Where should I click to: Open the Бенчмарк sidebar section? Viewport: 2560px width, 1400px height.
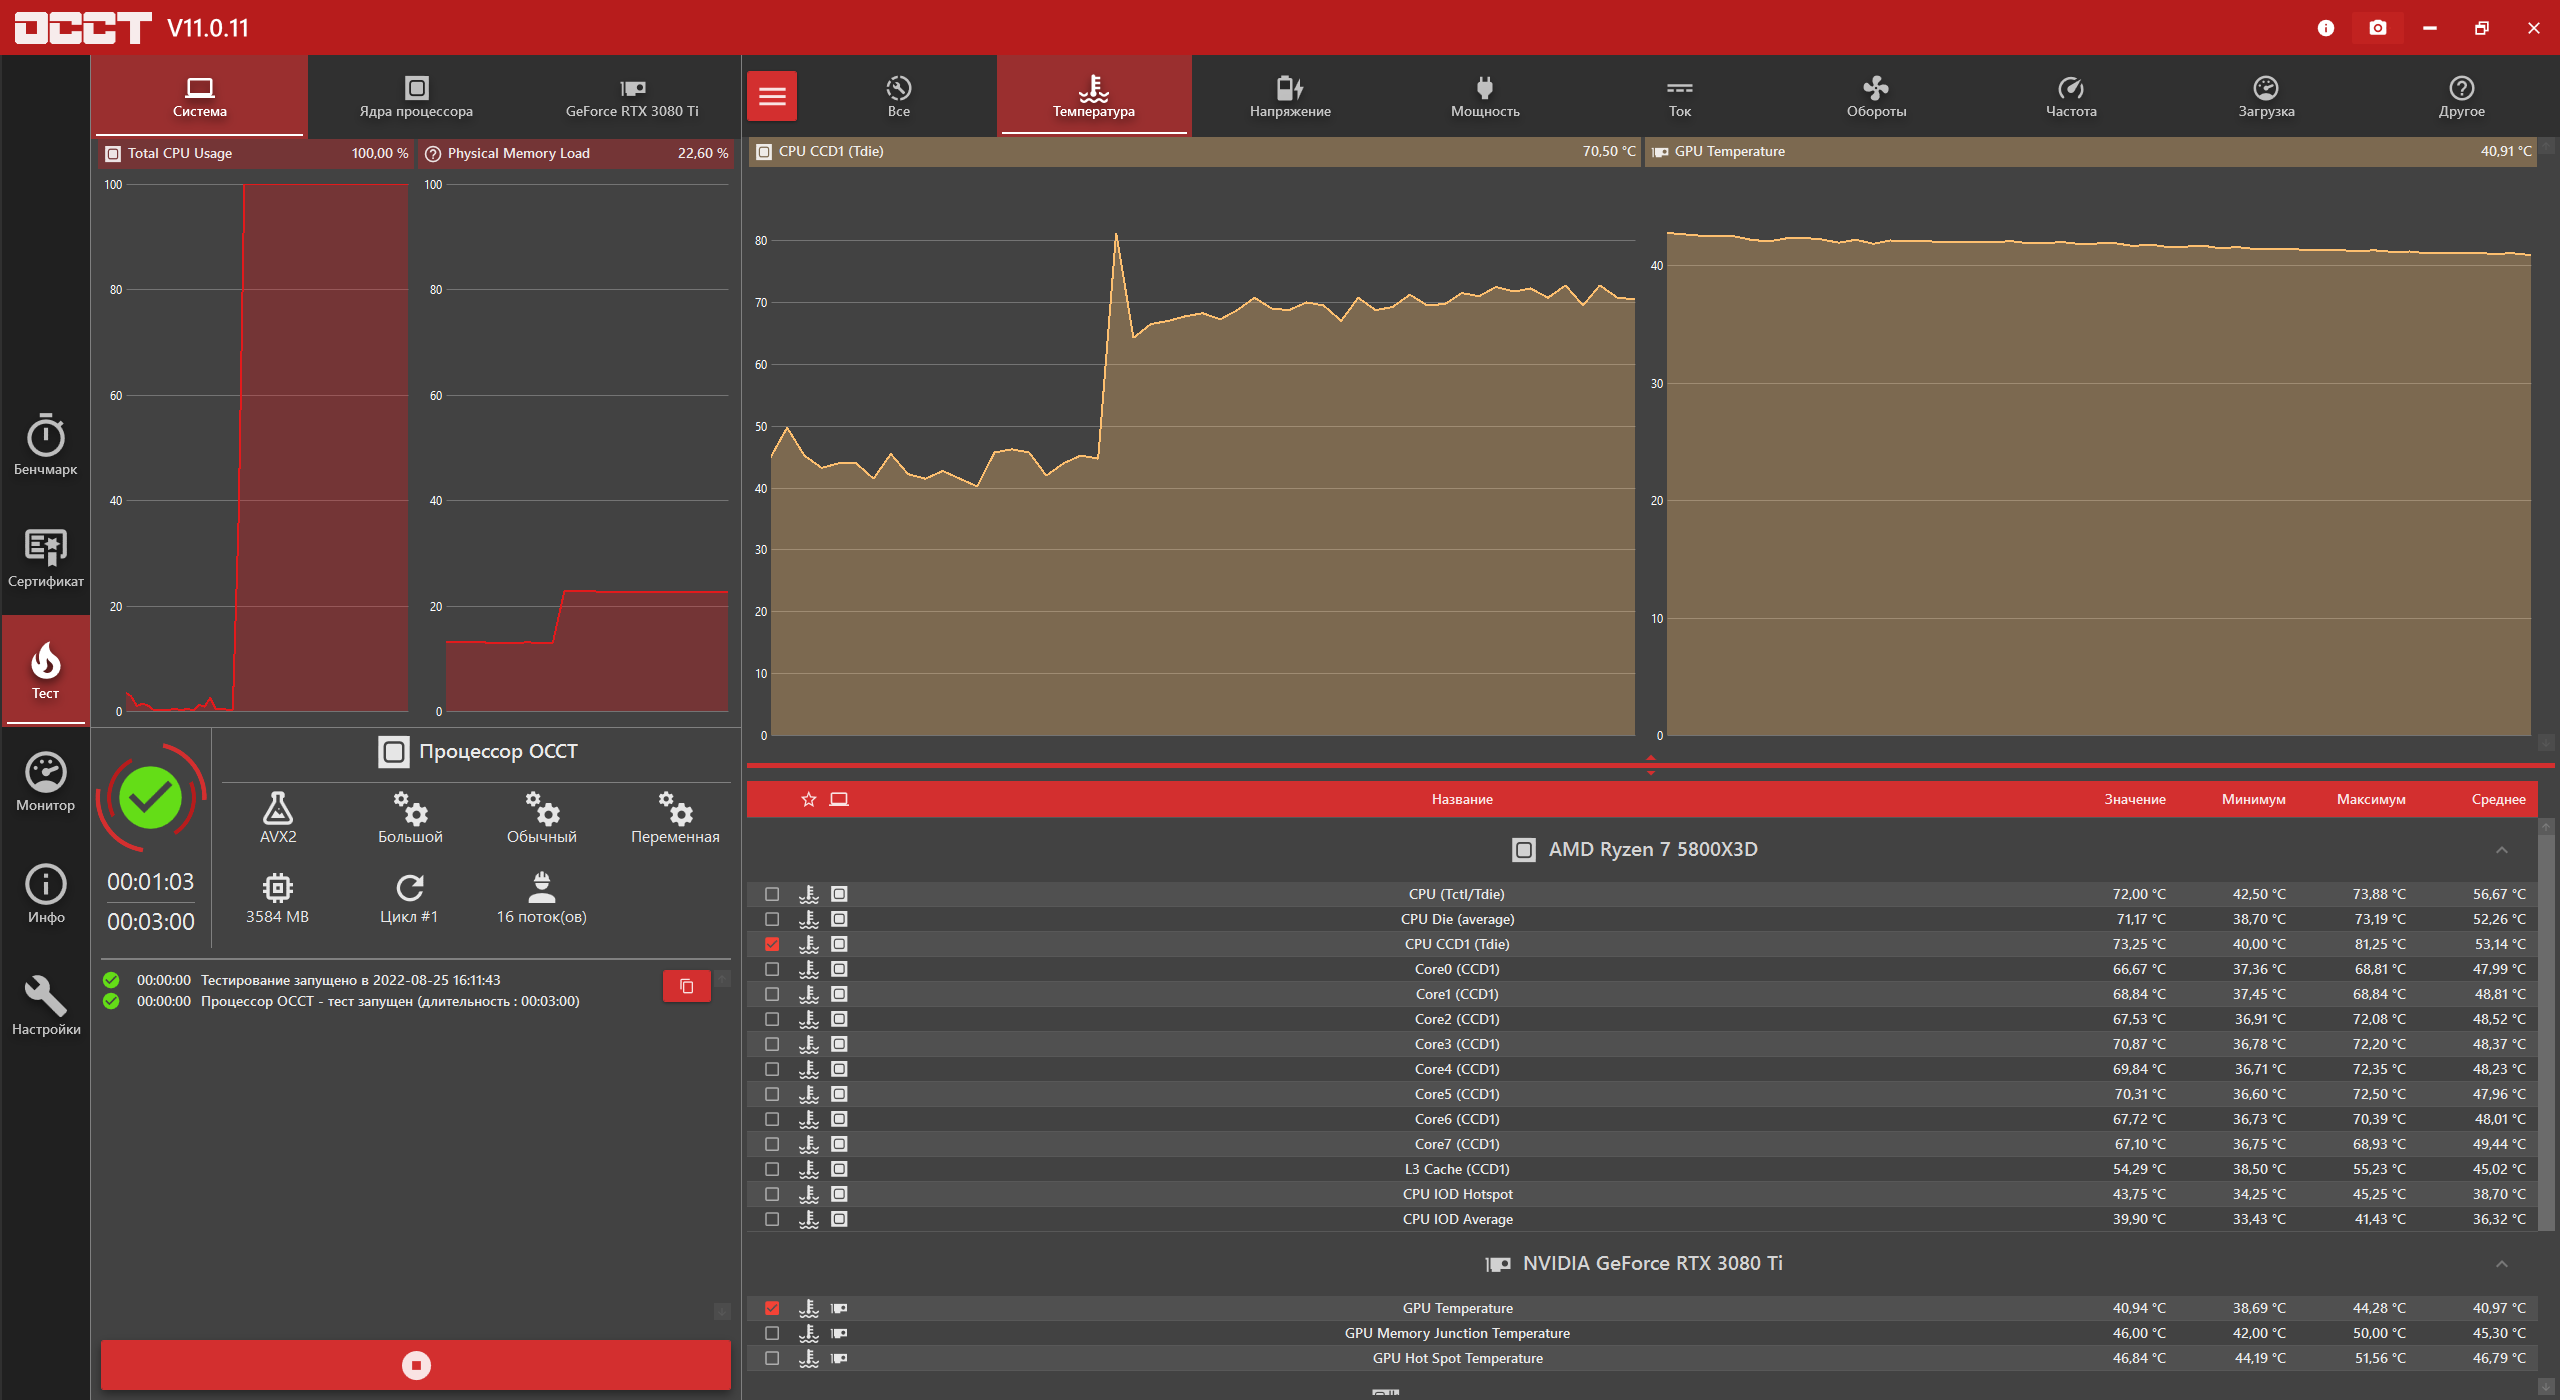click(45, 446)
